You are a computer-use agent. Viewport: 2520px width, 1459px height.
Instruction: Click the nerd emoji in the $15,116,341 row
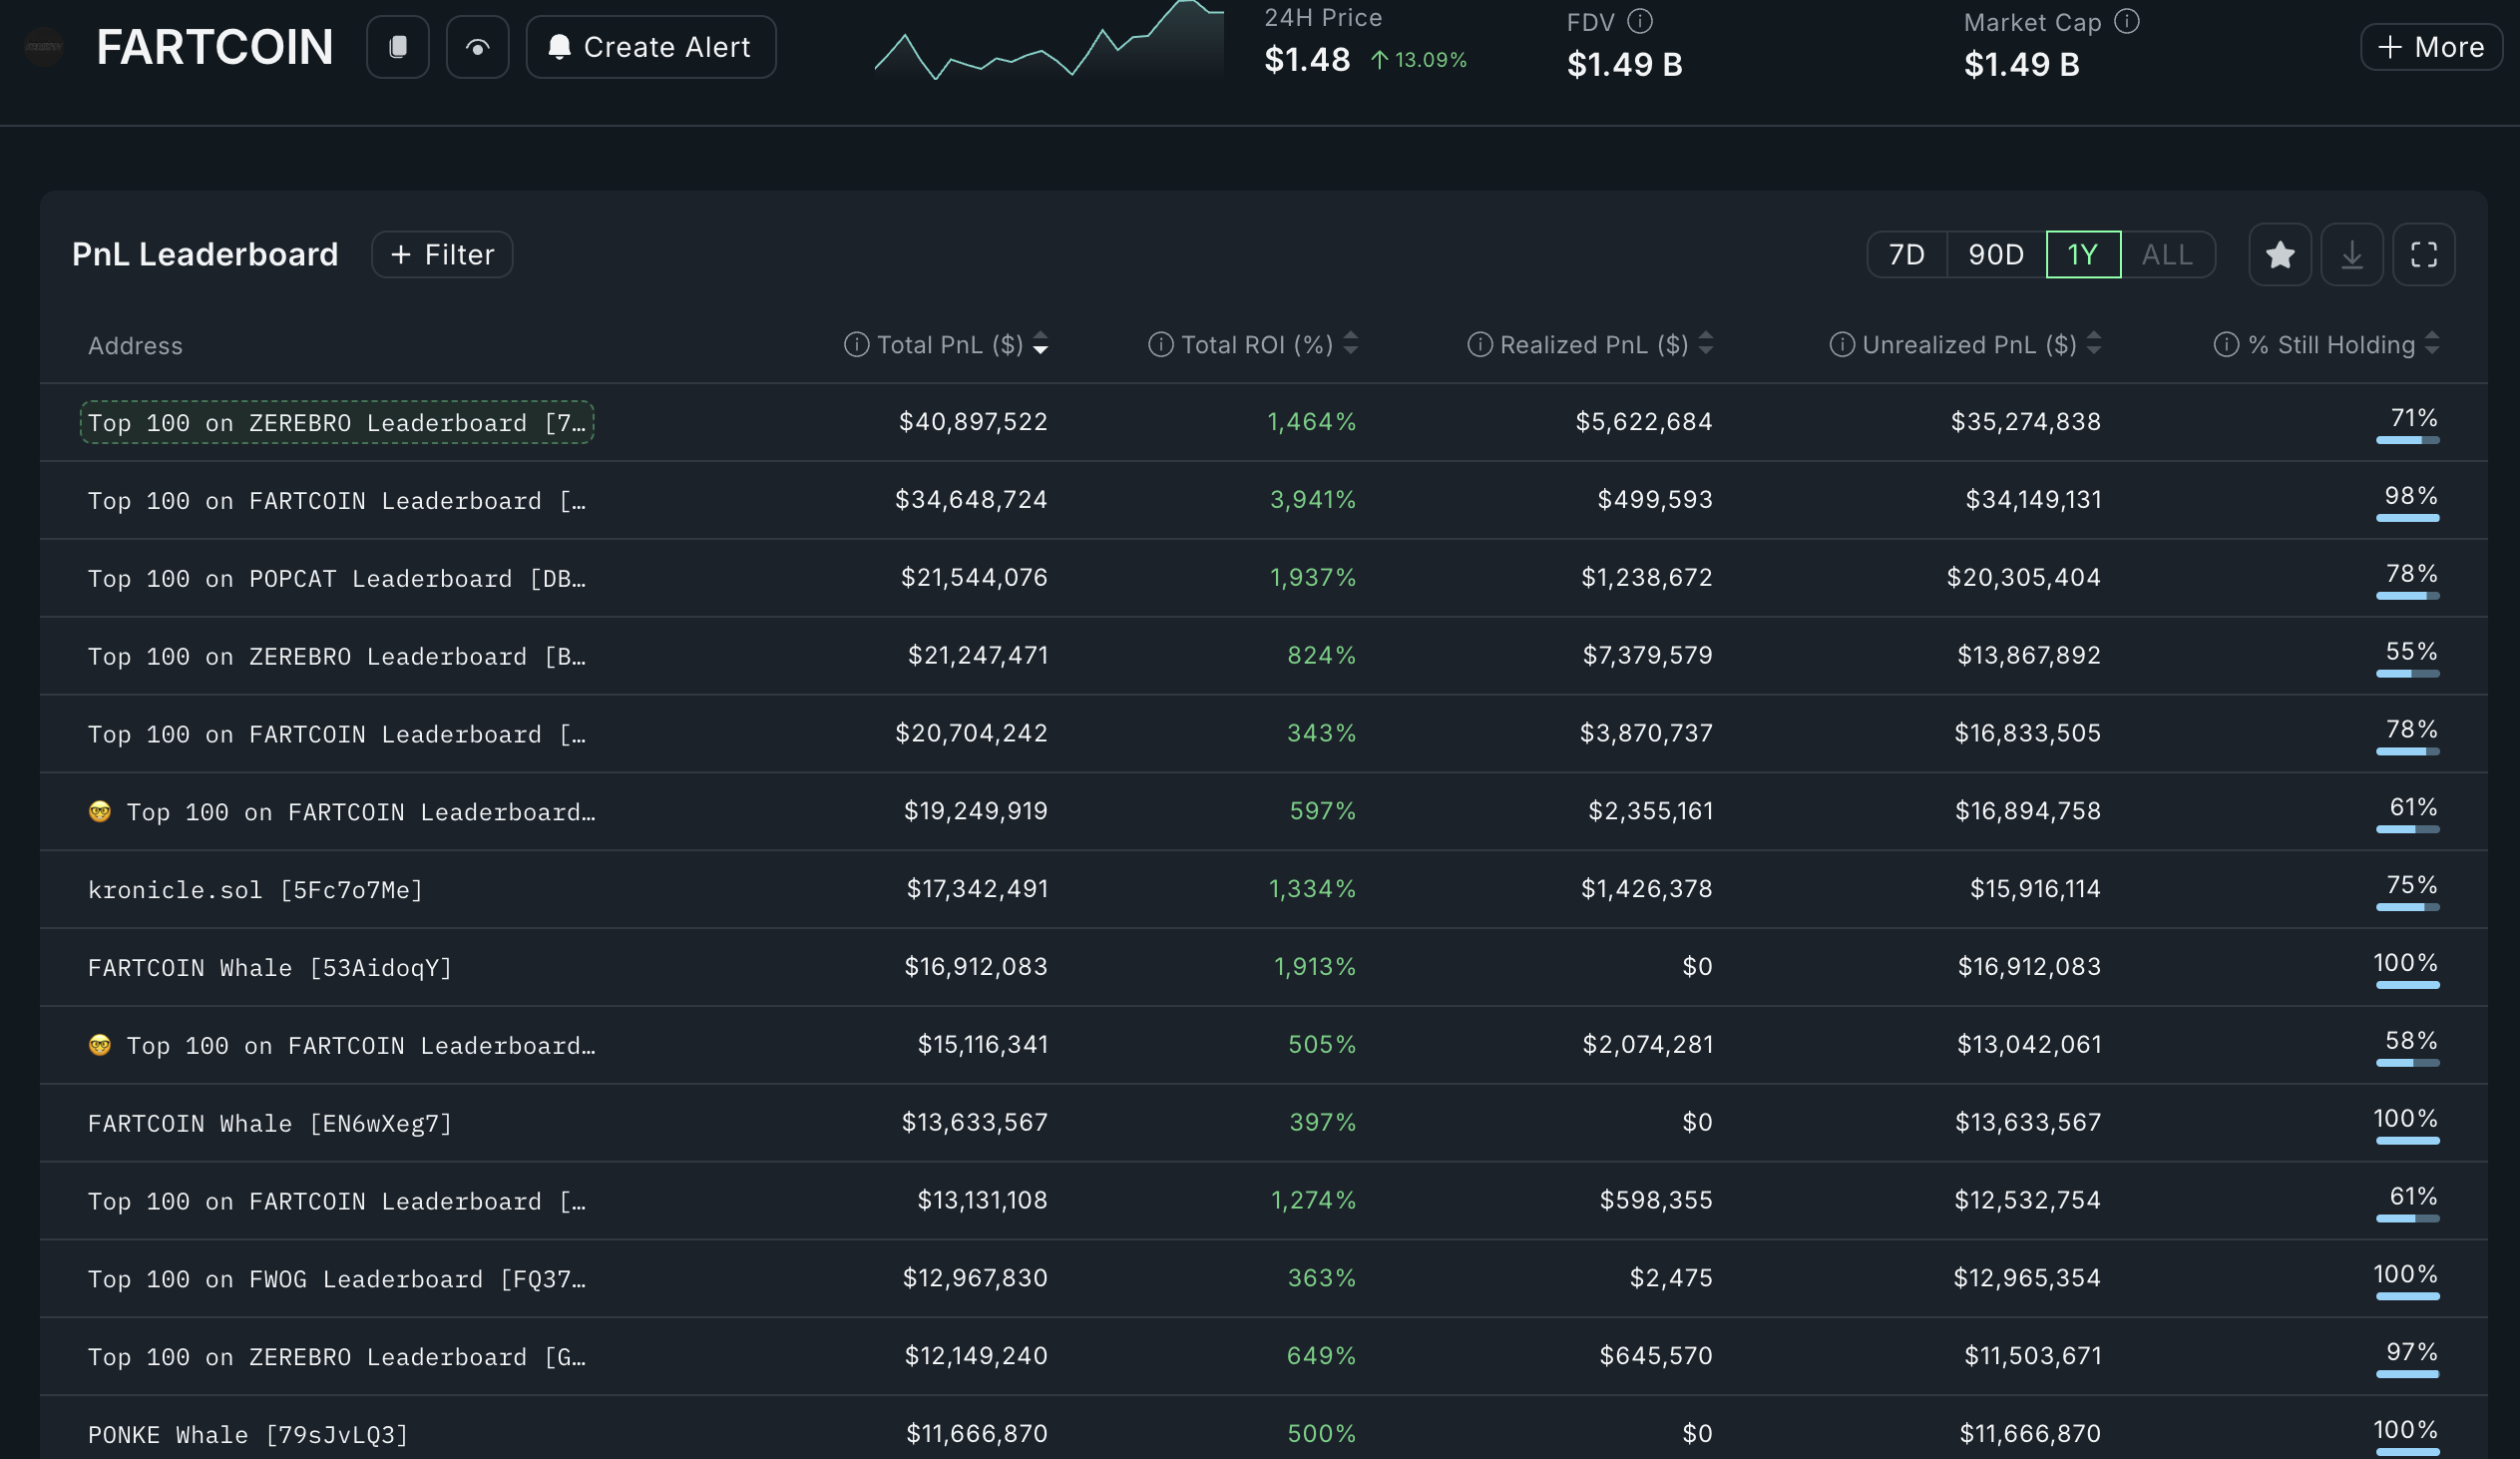(x=100, y=1046)
